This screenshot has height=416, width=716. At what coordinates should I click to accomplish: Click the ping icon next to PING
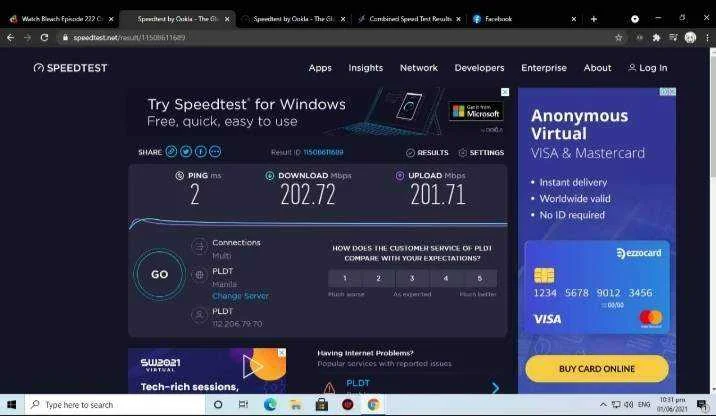coord(179,175)
